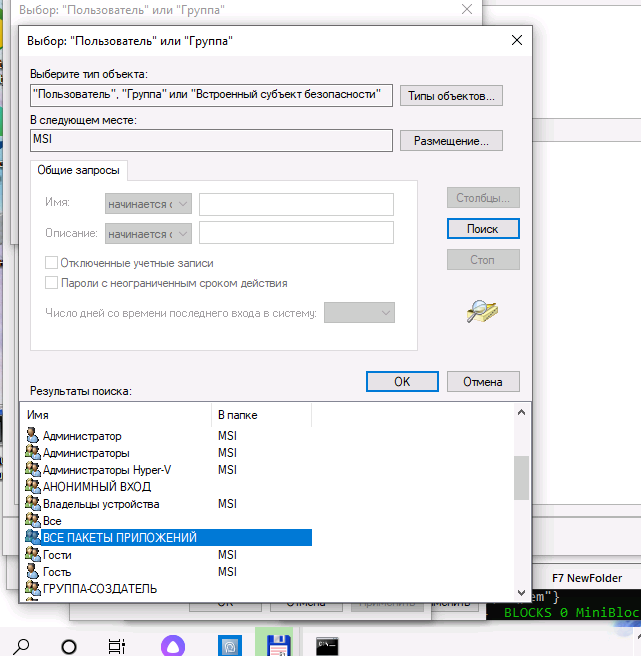Open the floppy disk app on taskbar
Screen dimensions: 641x656
[279, 646]
